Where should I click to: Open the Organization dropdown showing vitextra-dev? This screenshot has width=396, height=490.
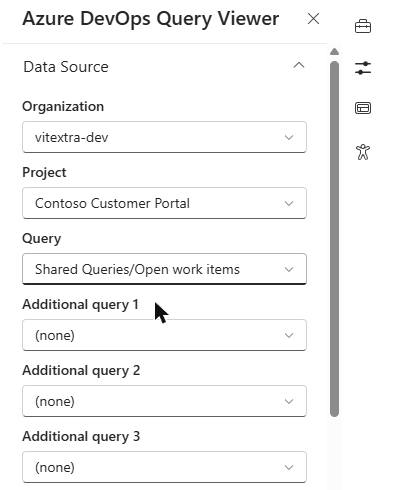pyautogui.click(x=164, y=137)
